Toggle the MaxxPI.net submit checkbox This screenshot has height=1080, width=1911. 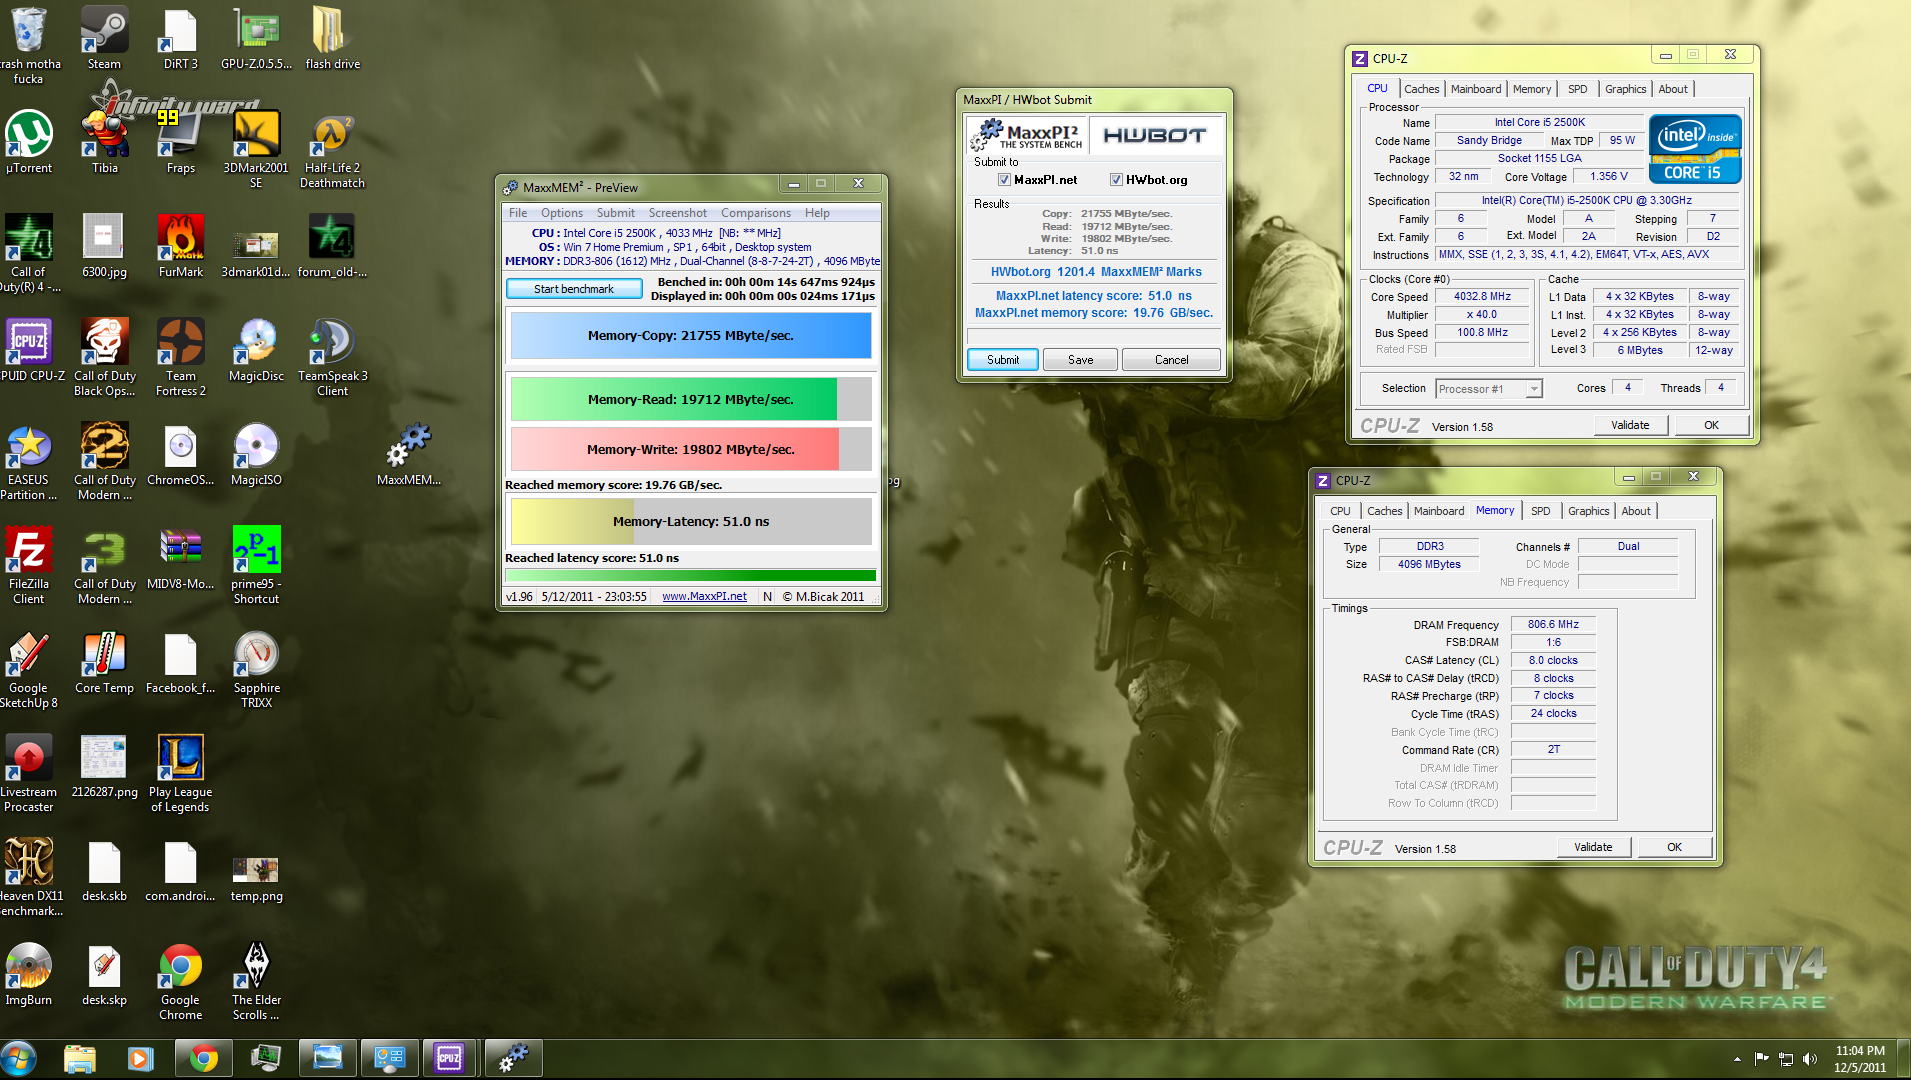[x=1004, y=180]
